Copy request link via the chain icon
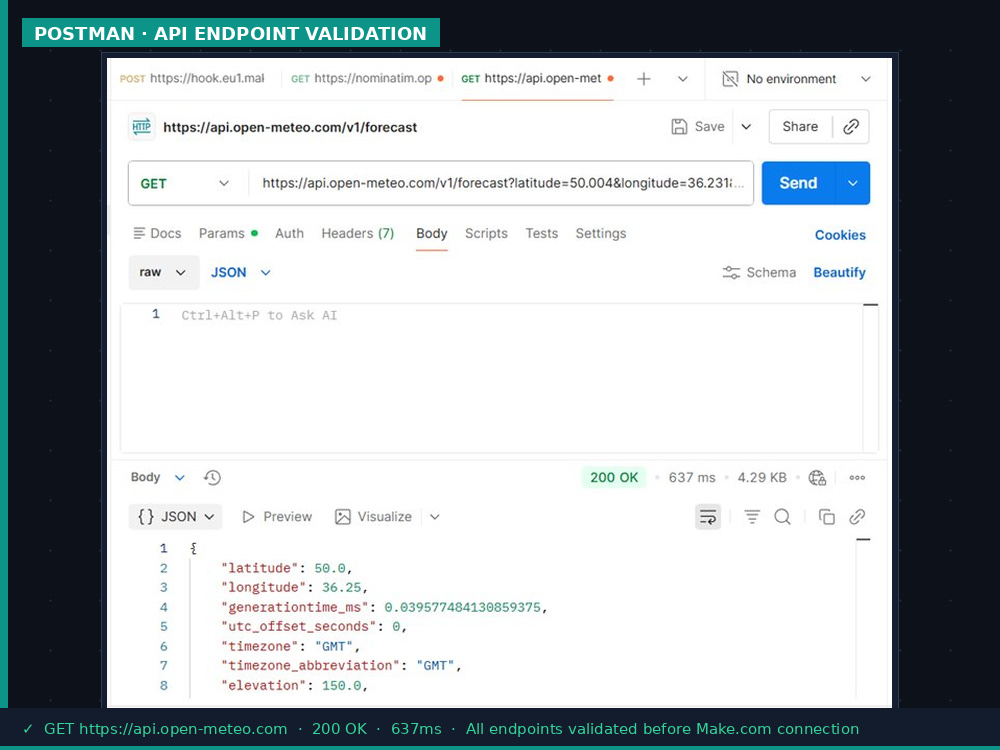 (x=851, y=126)
